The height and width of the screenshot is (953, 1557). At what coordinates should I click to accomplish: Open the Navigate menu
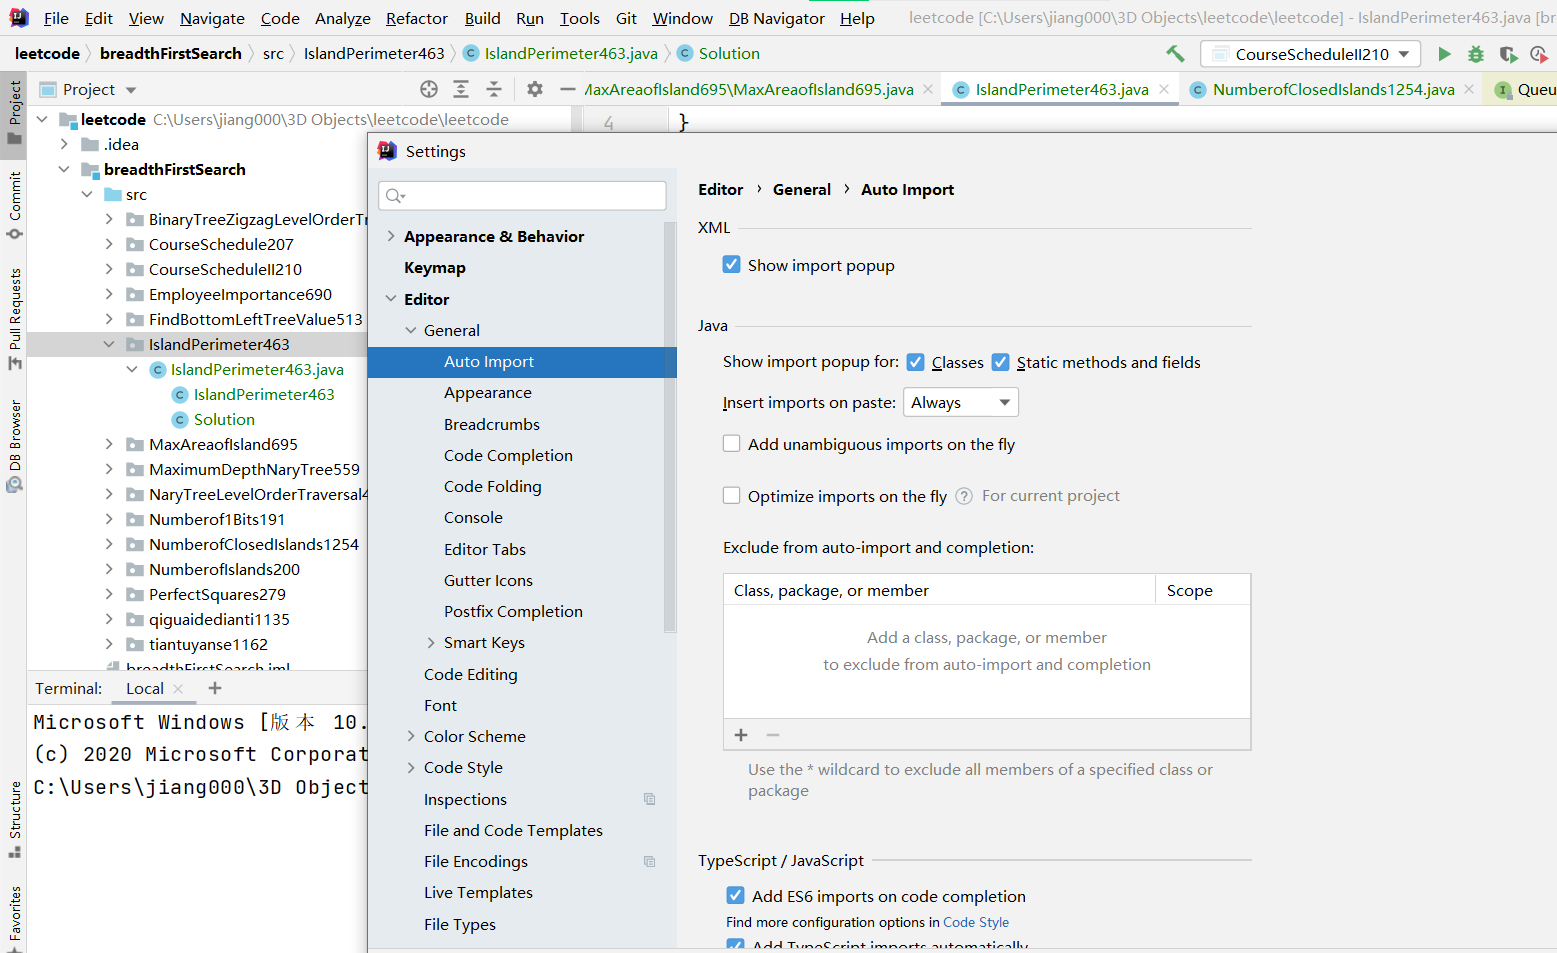click(x=212, y=18)
